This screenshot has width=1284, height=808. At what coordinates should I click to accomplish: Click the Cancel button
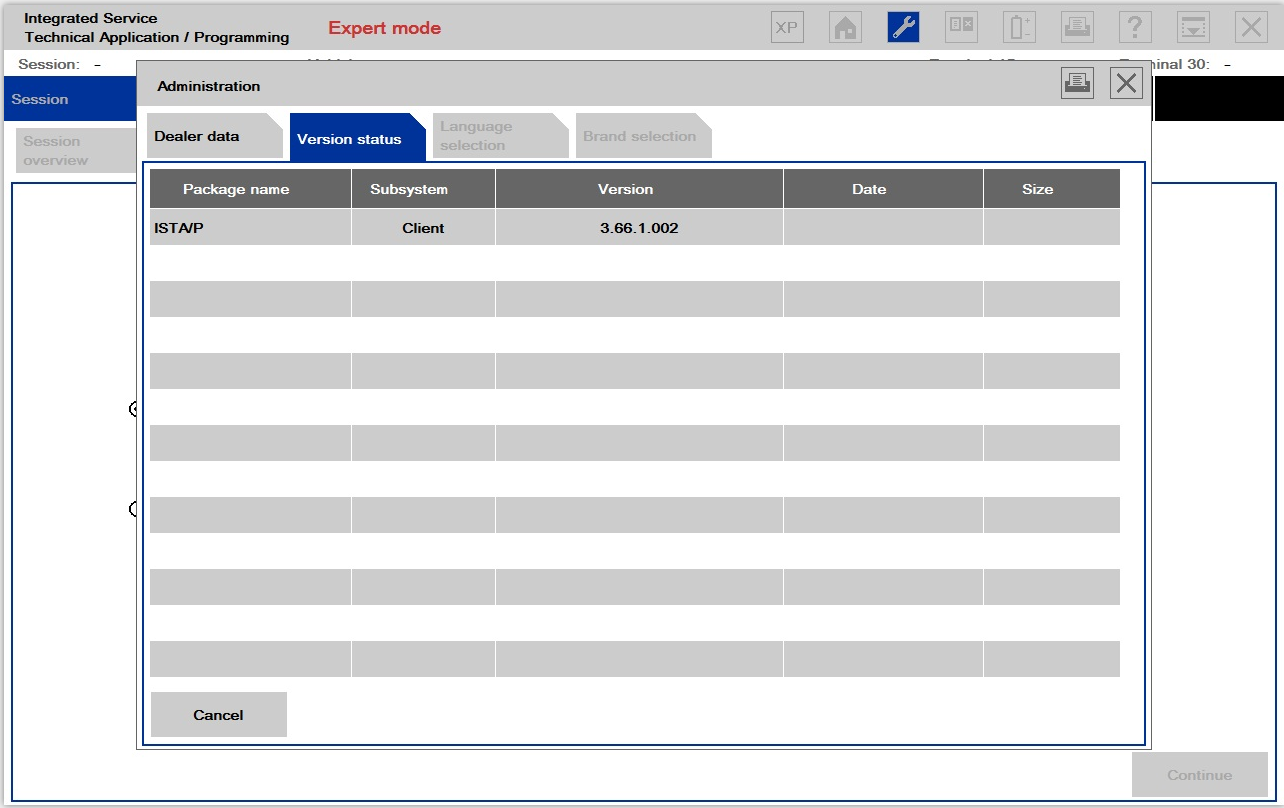coord(219,715)
